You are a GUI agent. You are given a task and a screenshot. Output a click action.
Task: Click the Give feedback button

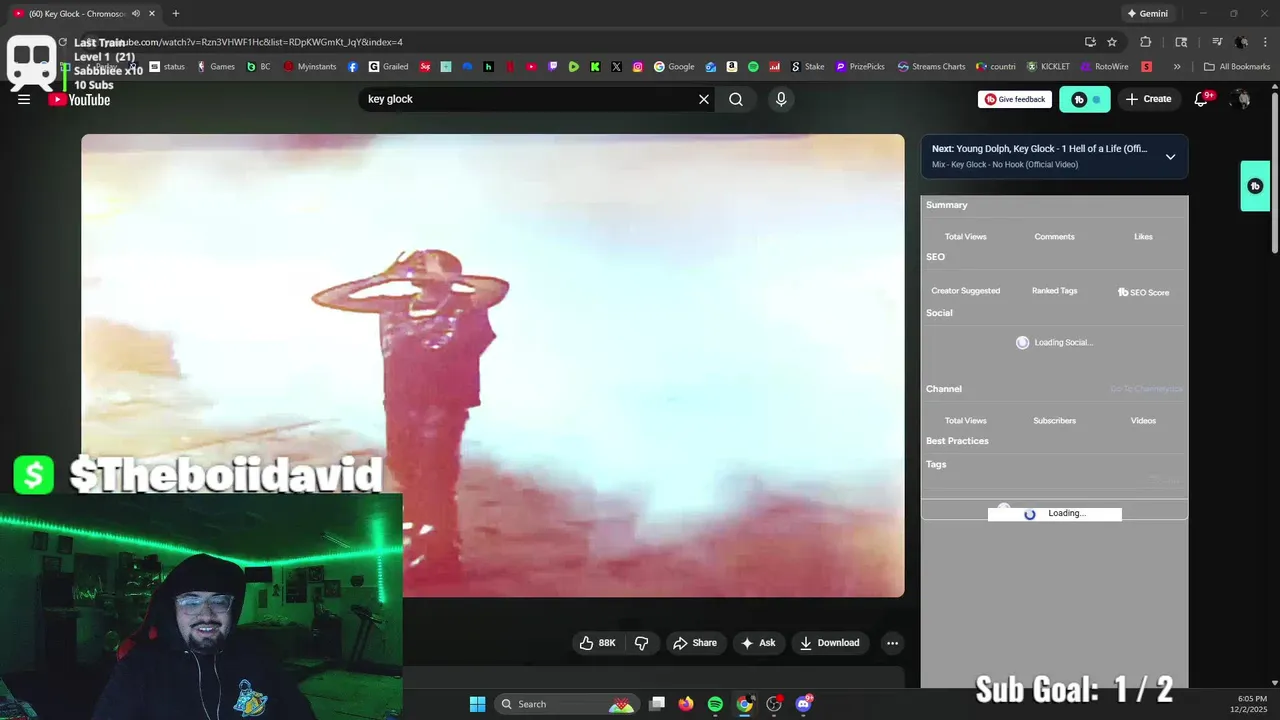tap(1015, 99)
